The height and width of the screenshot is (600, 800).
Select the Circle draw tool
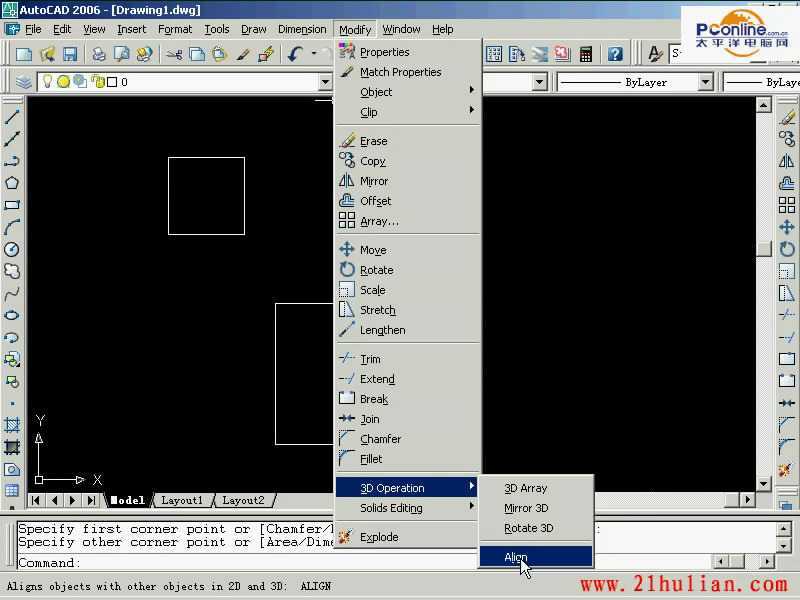click(x=12, y=249)
